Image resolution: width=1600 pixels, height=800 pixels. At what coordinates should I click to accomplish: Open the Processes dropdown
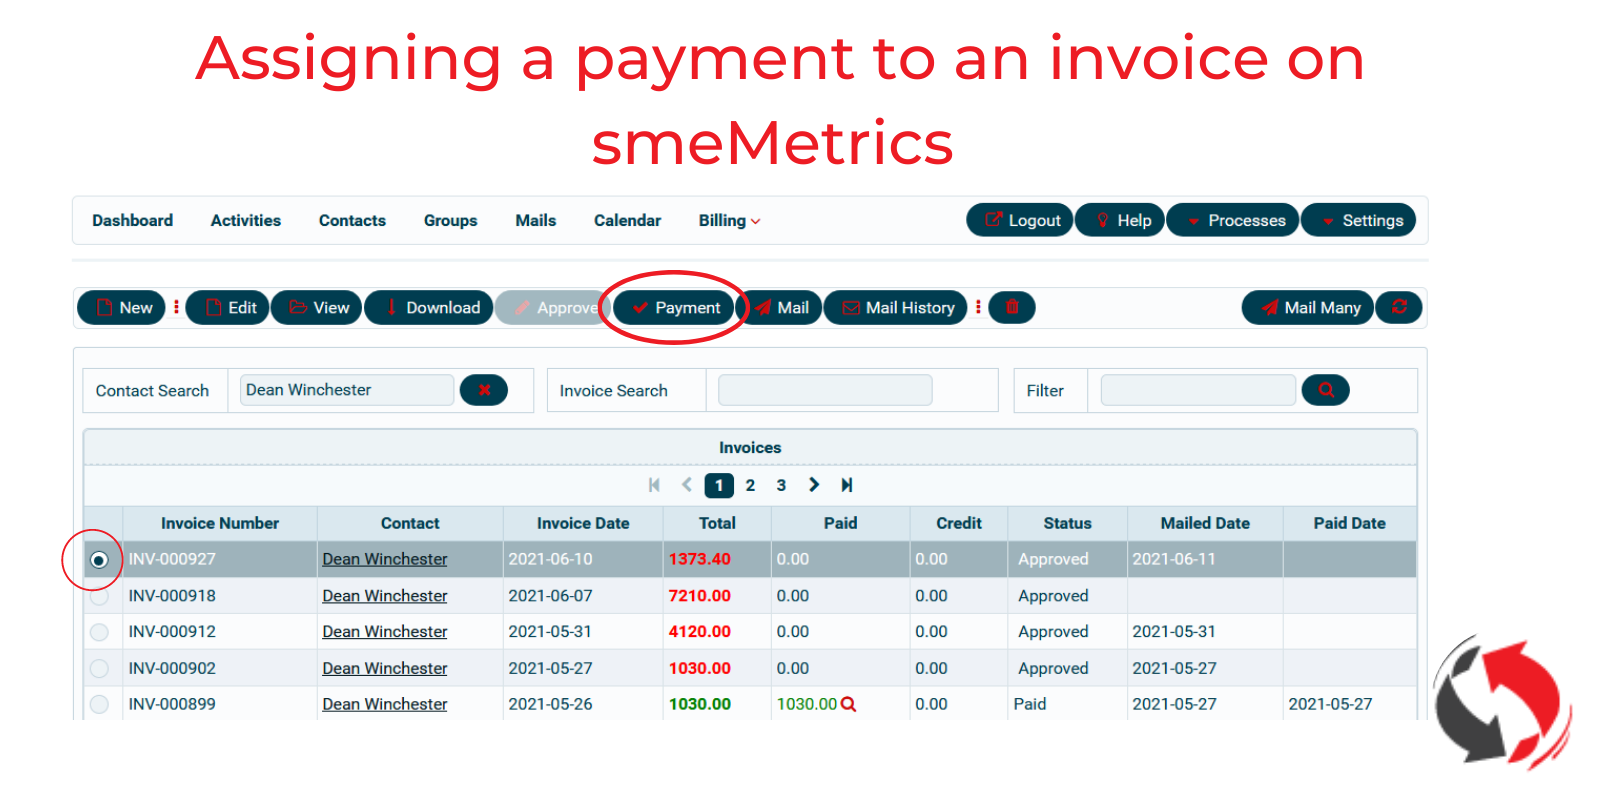pos(1233,220)
